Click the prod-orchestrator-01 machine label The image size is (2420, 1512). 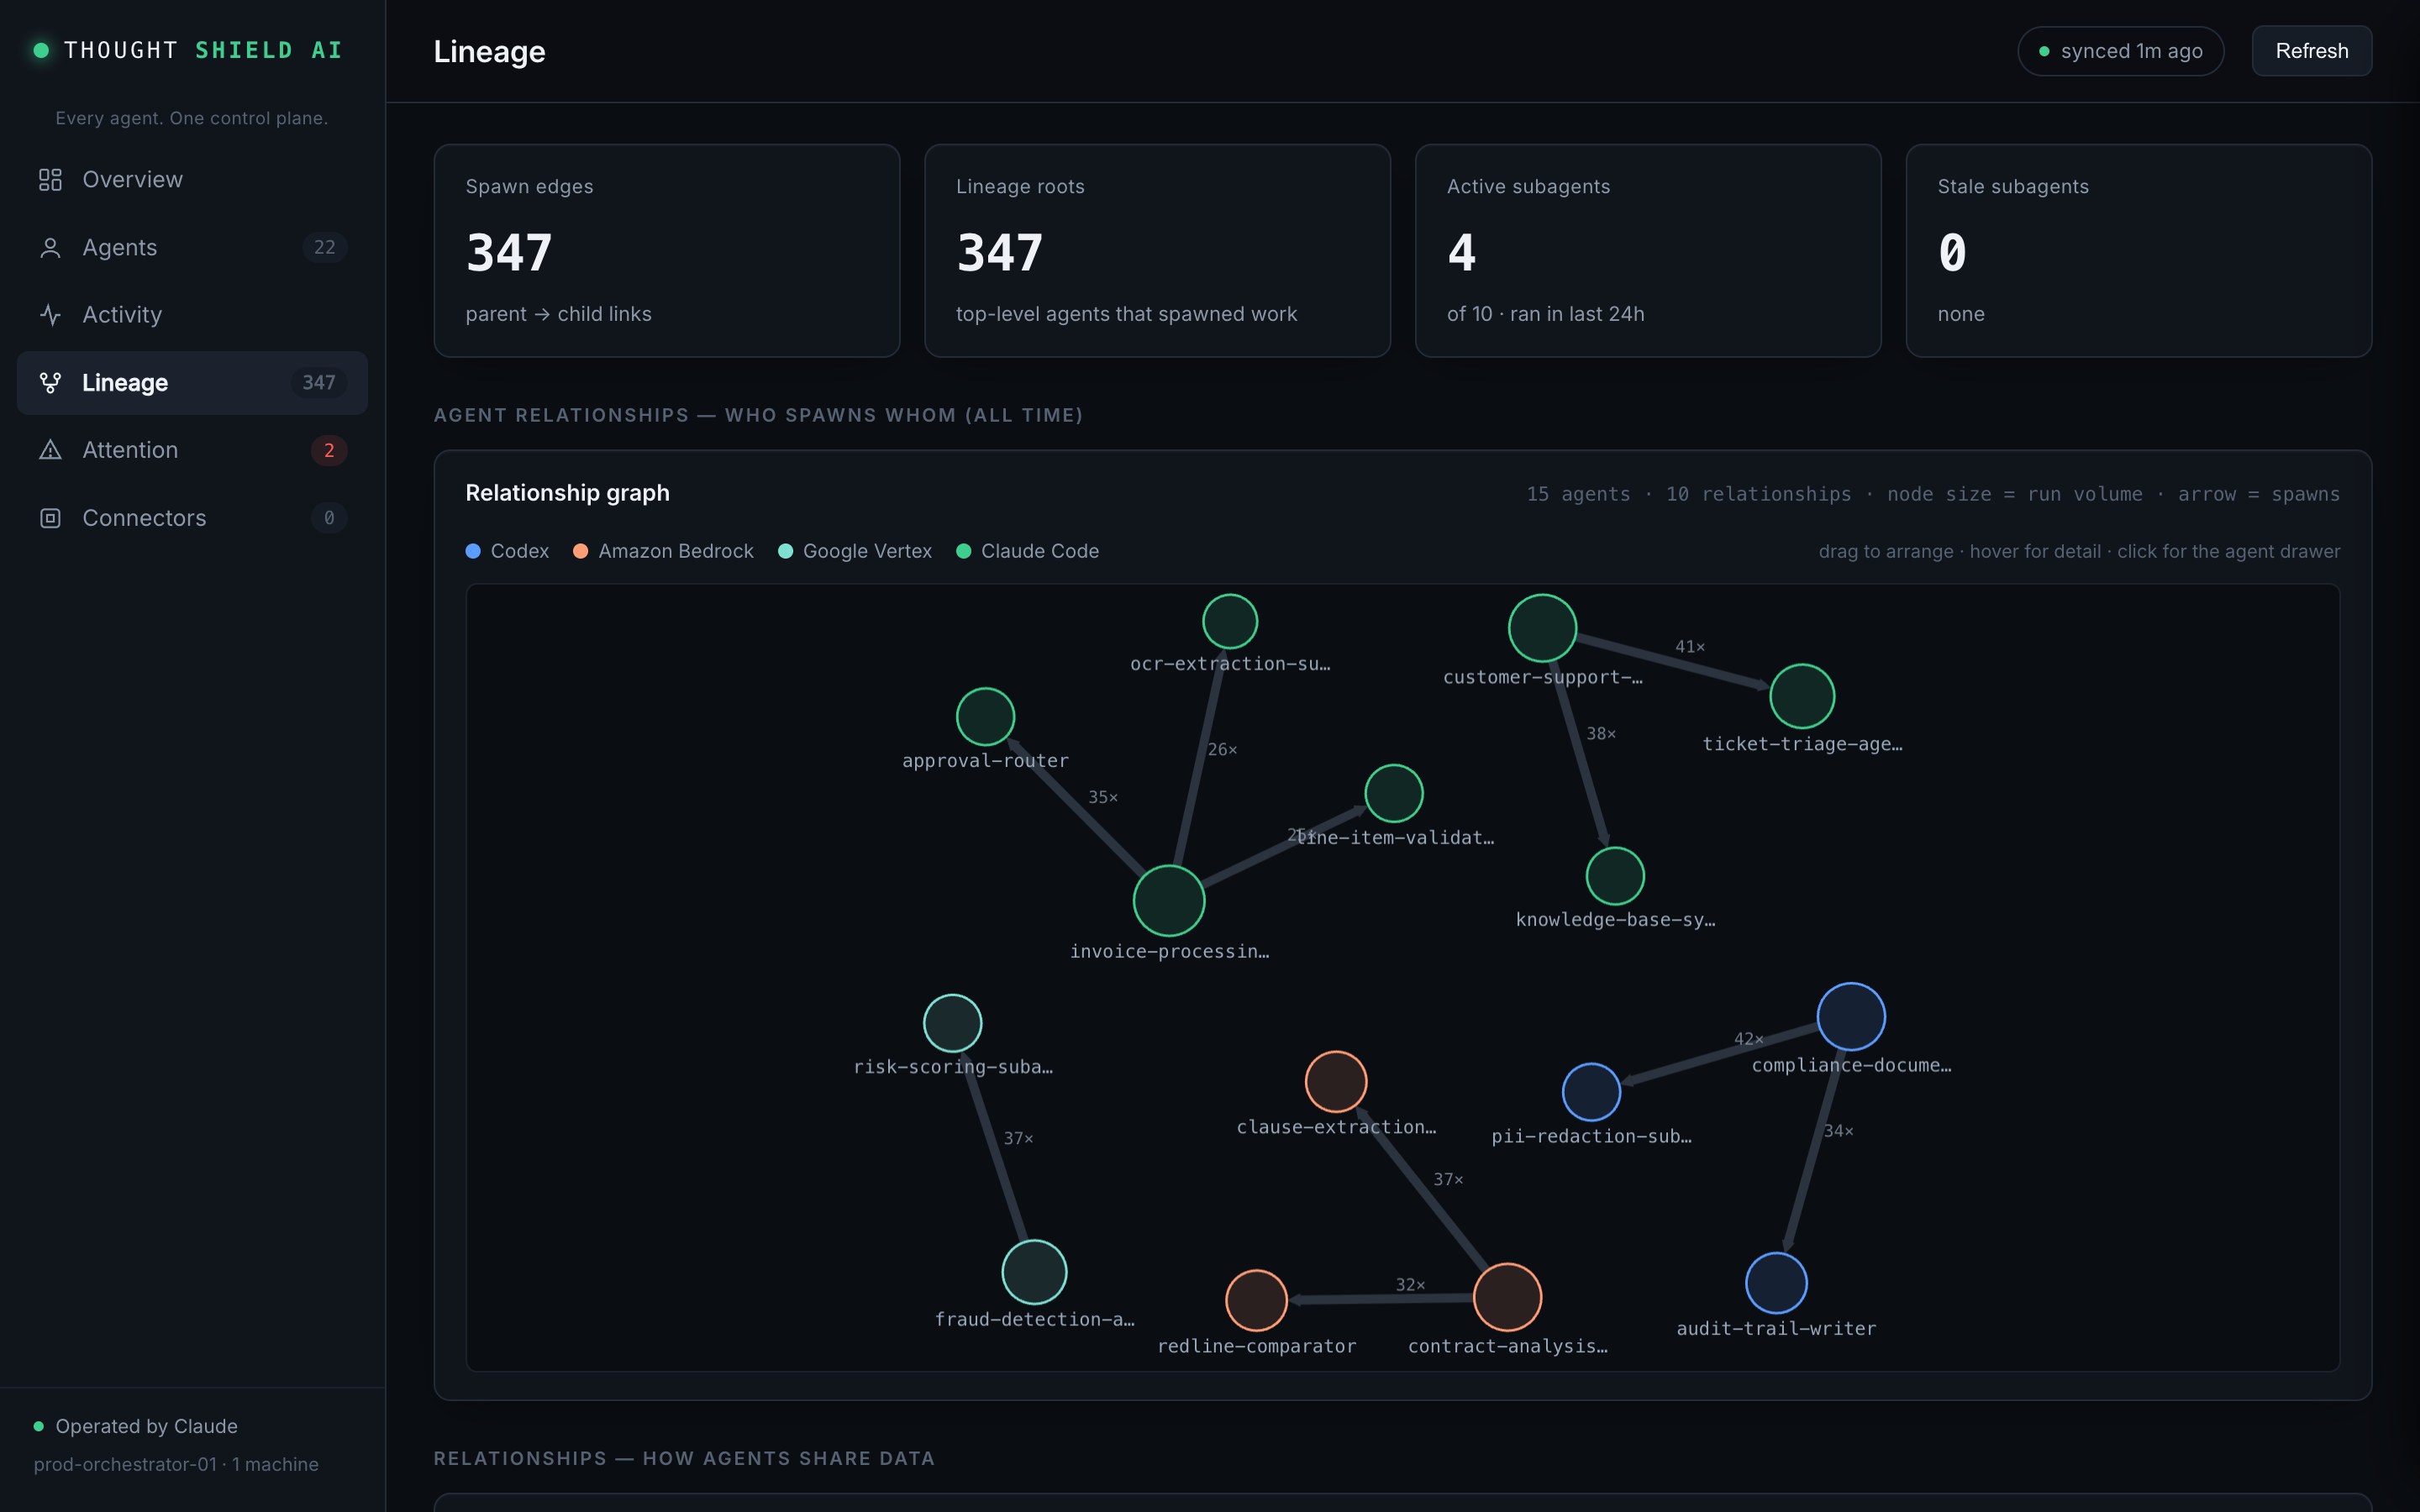pos(176,1464)
